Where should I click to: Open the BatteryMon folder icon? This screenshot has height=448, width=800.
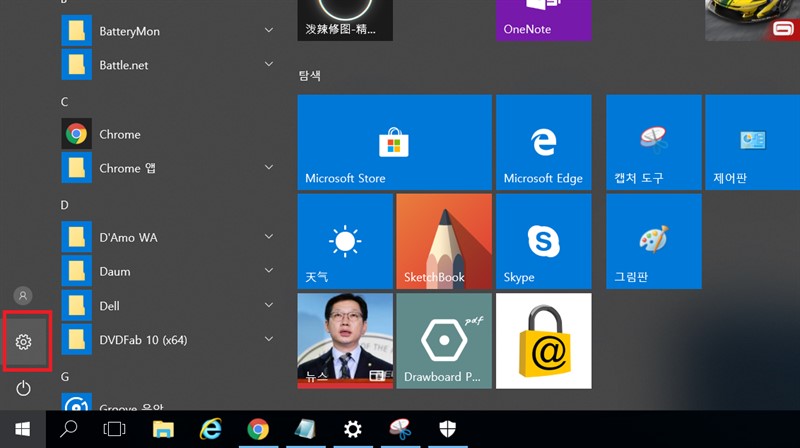click(x=77, y=31)
